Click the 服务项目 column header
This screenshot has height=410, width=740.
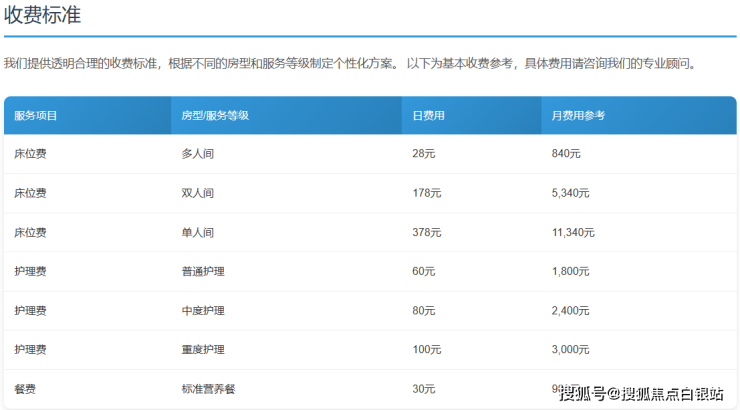[36, 116]
